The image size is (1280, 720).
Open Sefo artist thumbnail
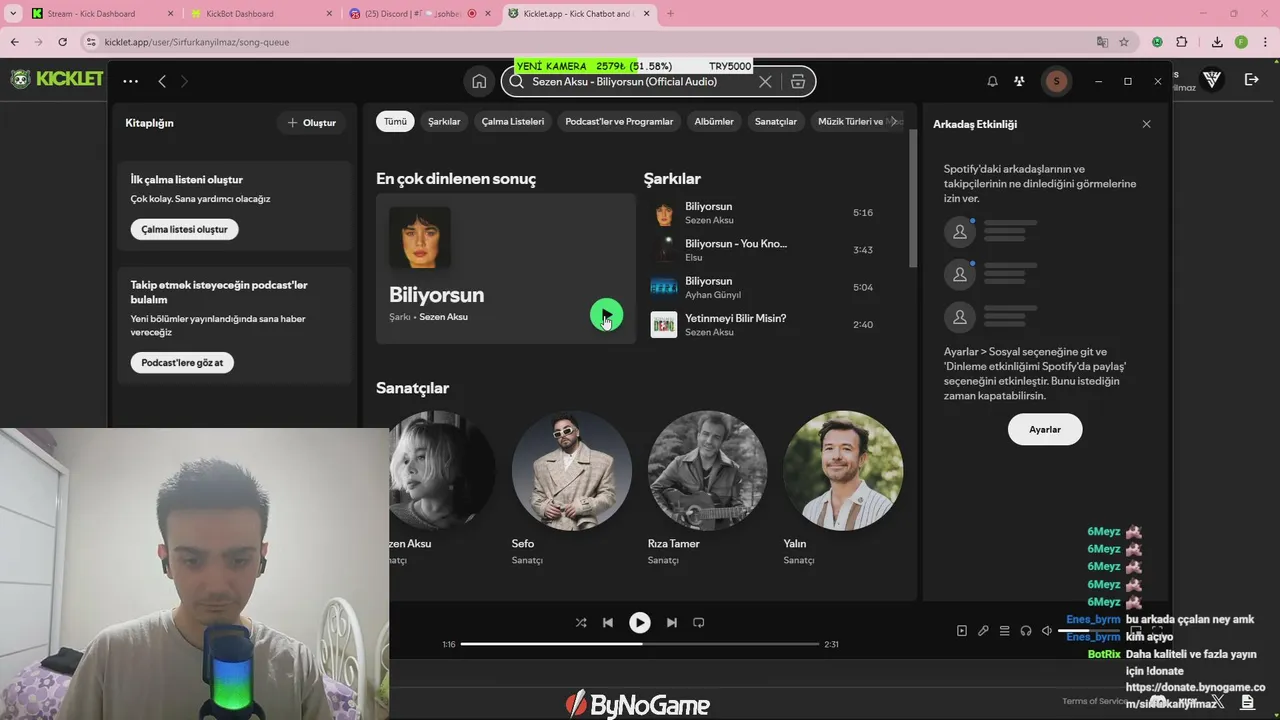coord(572,470)
